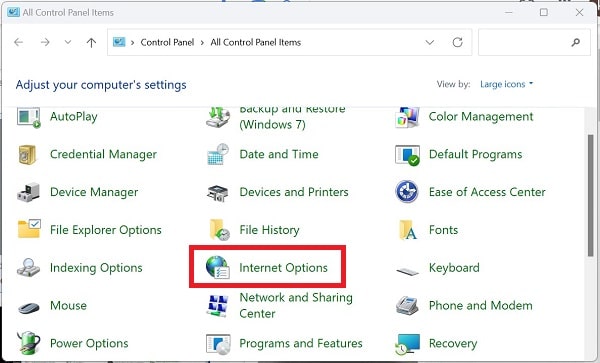
Task: Open the File Explorer Options link
Action: click(106, 230)
